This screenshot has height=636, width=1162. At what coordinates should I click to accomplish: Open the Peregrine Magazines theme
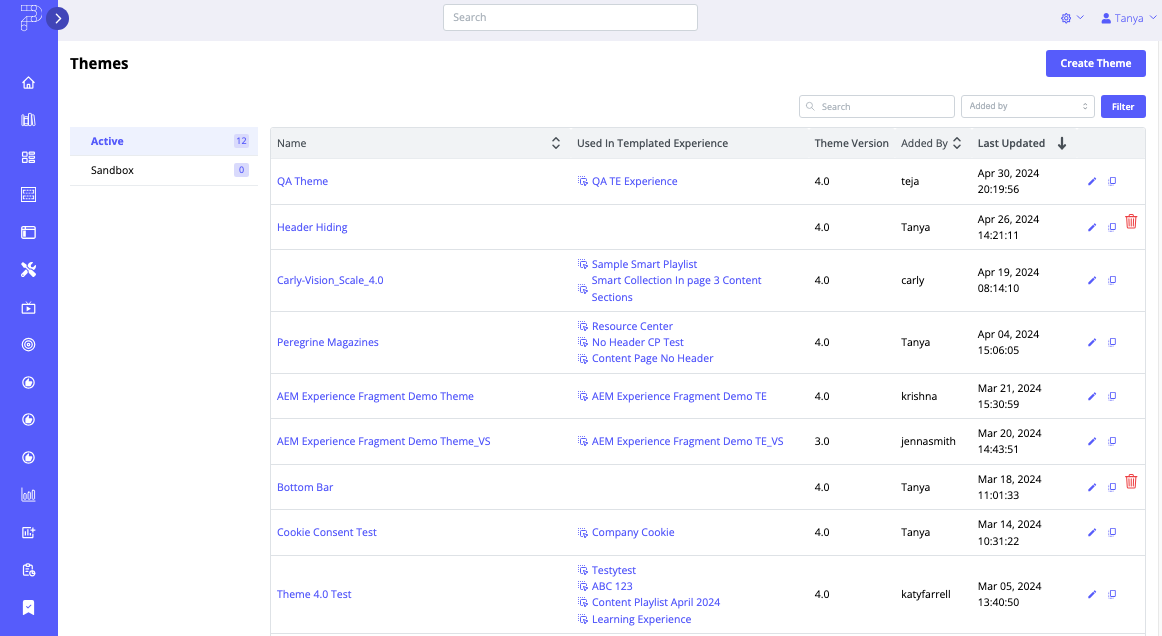pyautogui.click(x=327, y=342)
